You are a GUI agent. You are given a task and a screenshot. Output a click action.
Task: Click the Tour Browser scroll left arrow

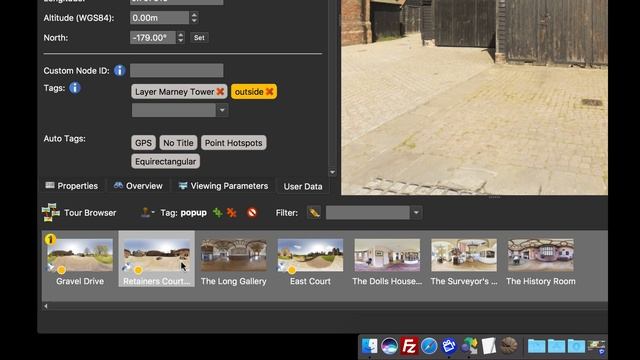click(46, 306)
